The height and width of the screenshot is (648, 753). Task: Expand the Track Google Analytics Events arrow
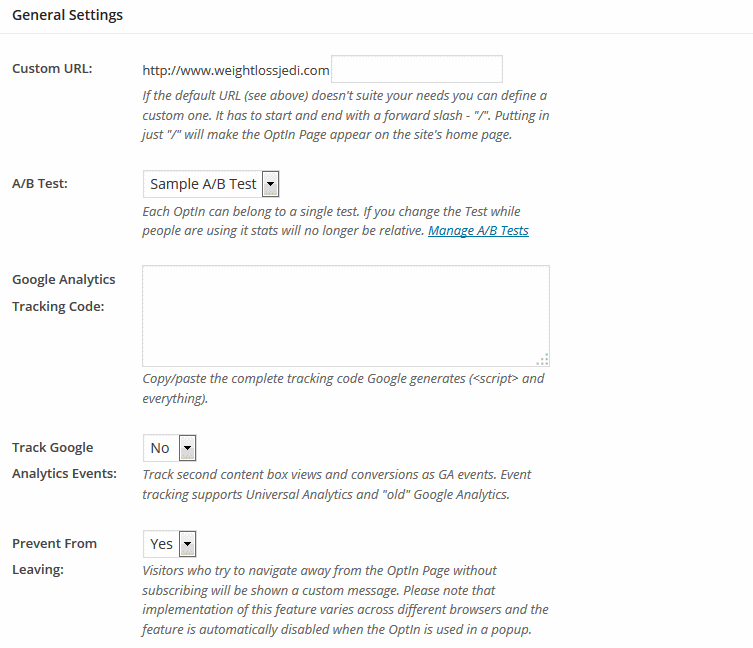pos(187,448)
